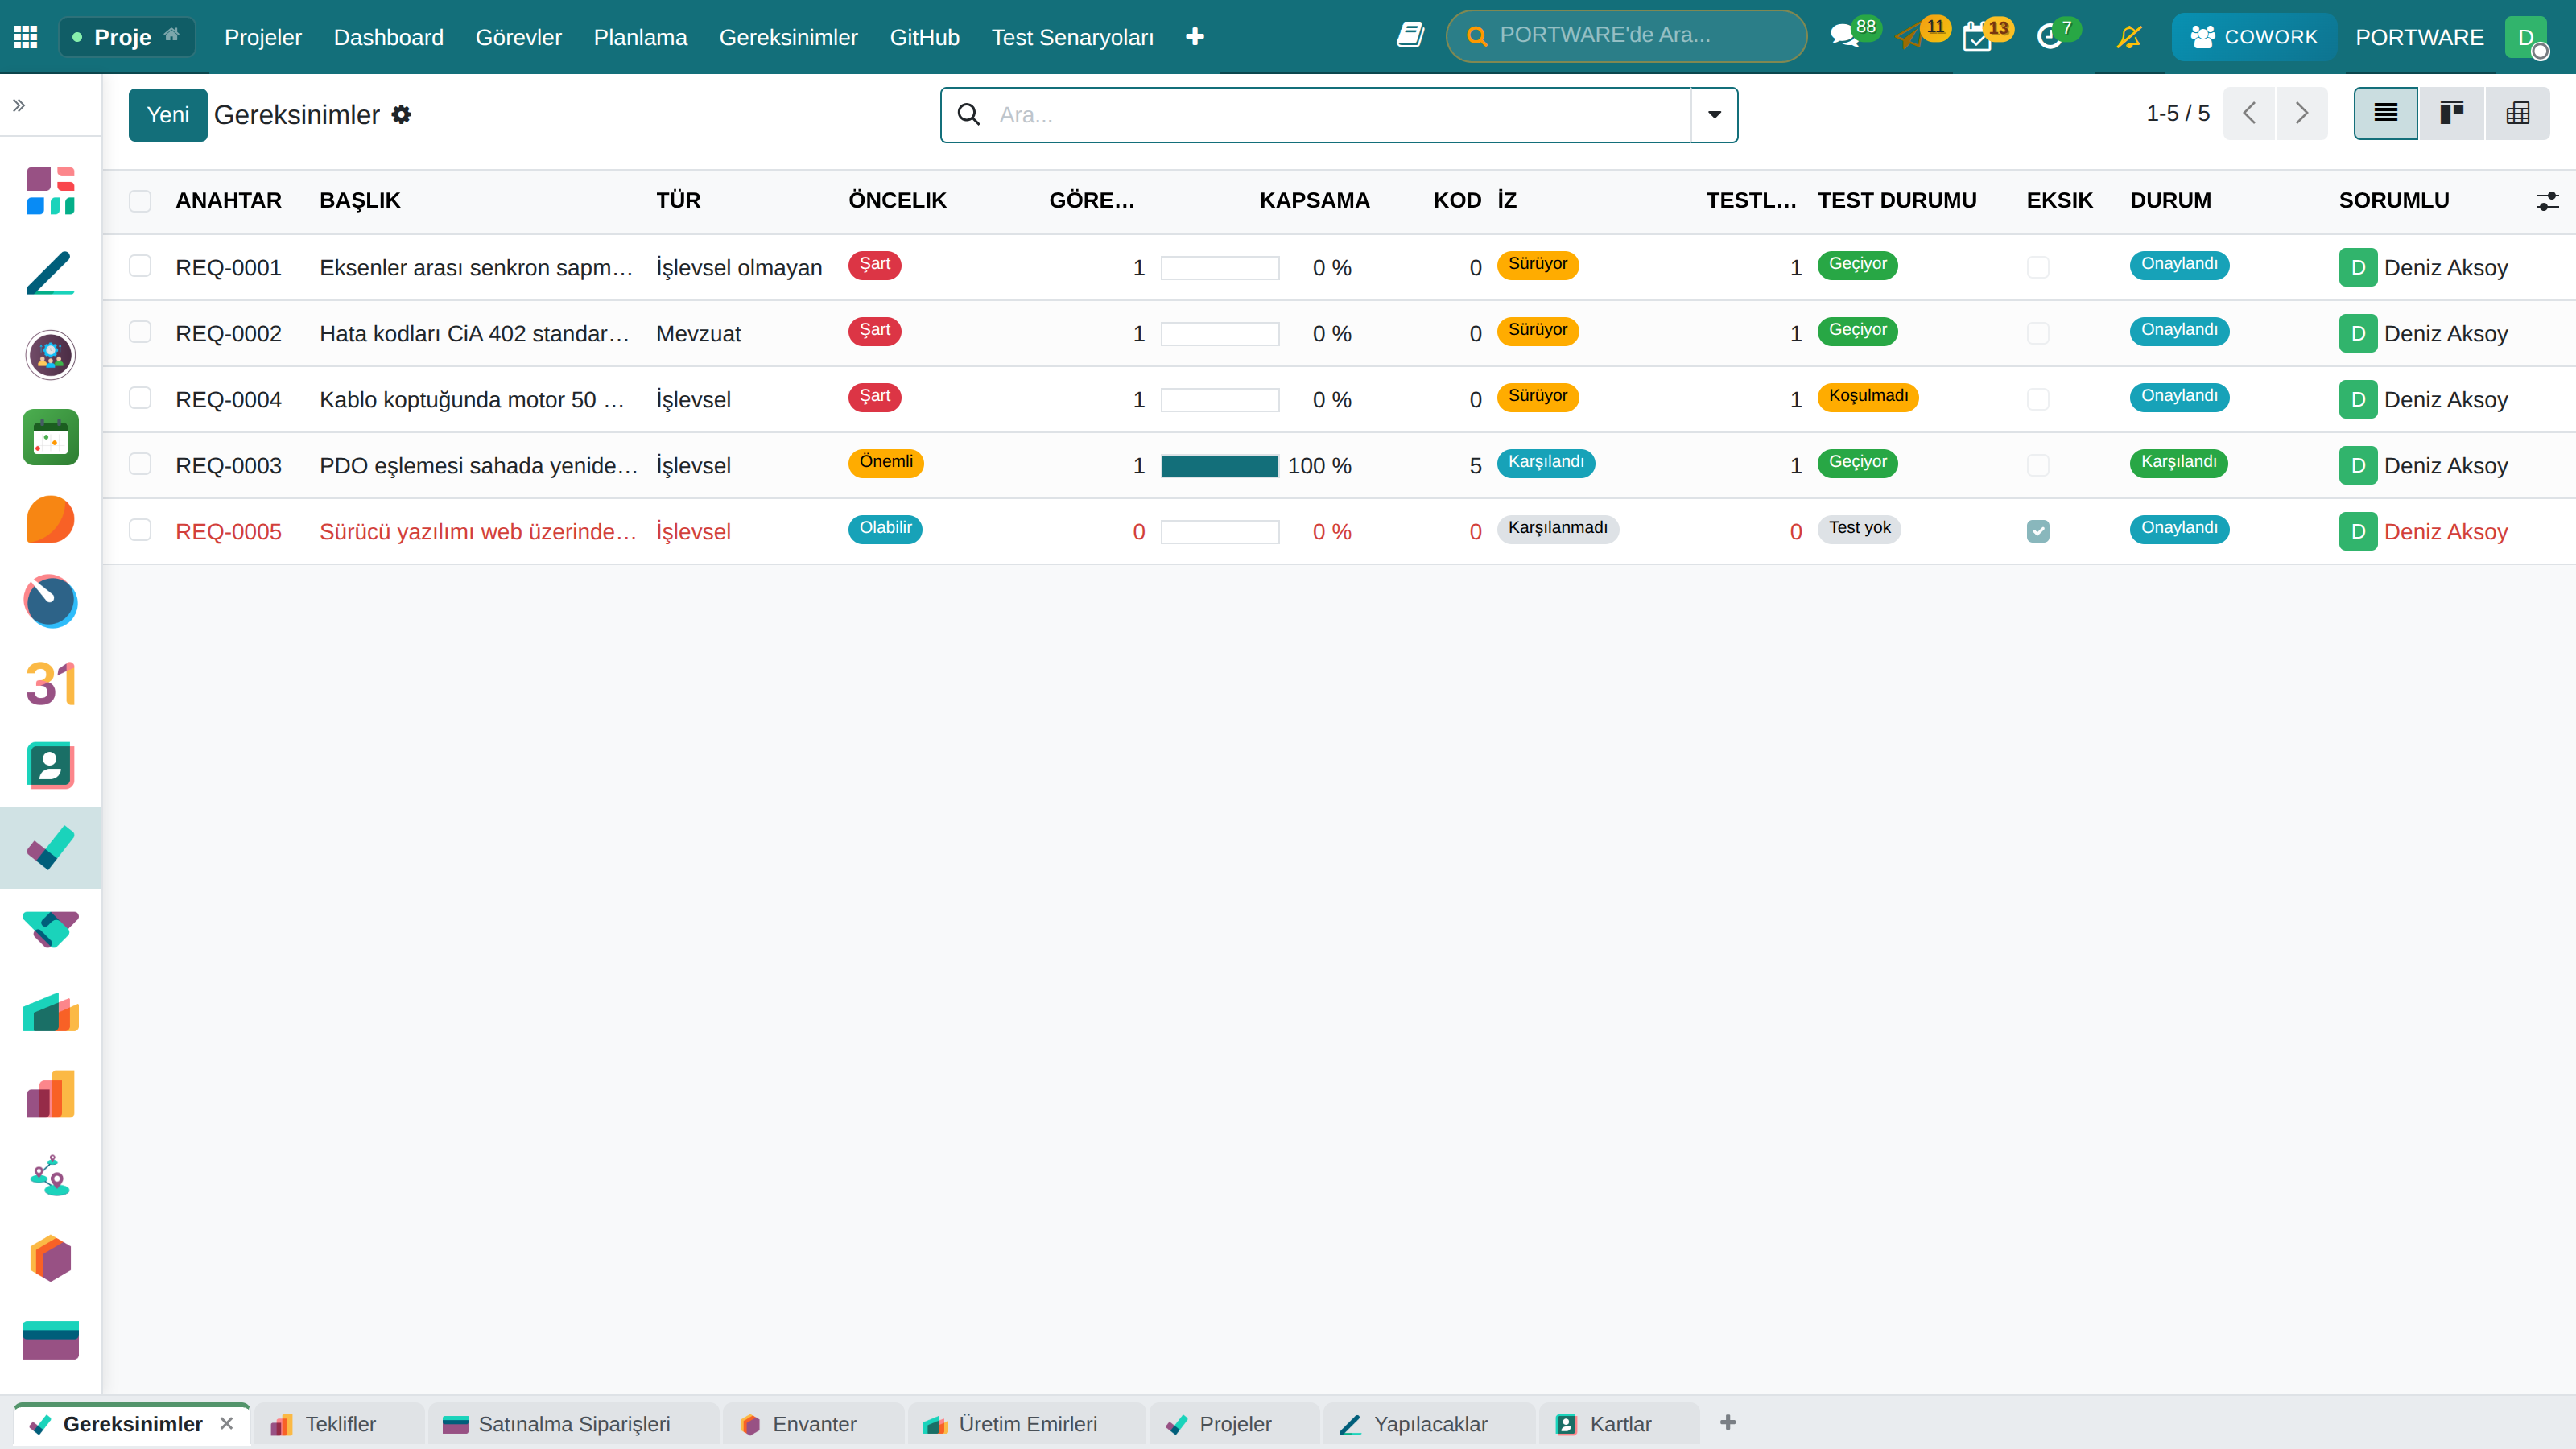This screenshot has width=2576, height=1449.
Task: Open the Proje app switcher dropdown
Action: [x=127, y=37]
